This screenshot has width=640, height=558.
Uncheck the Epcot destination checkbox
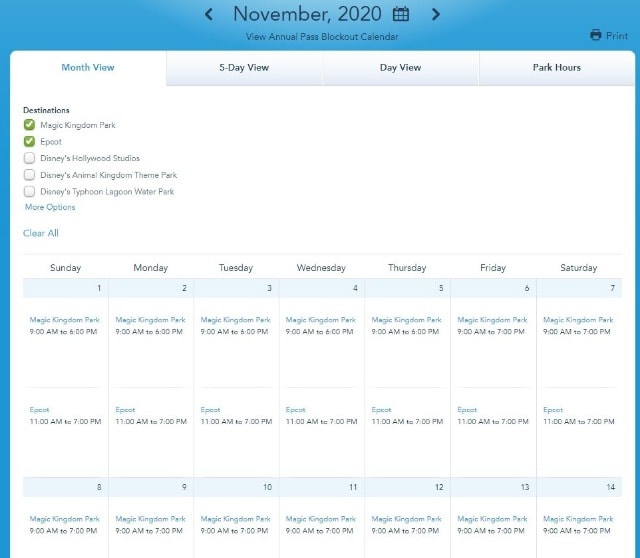[x=29, y=142]
